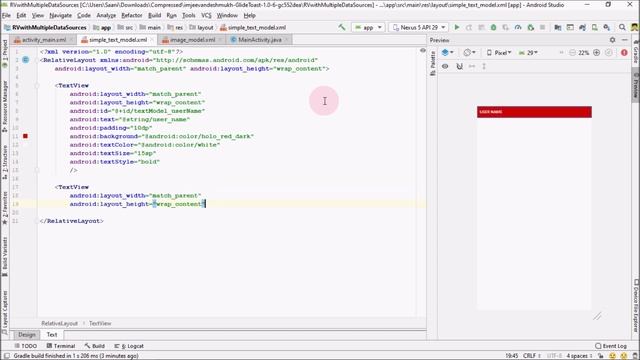
Task: Open the Pixel device preview dropdown
Action: (x=499, y=53)
